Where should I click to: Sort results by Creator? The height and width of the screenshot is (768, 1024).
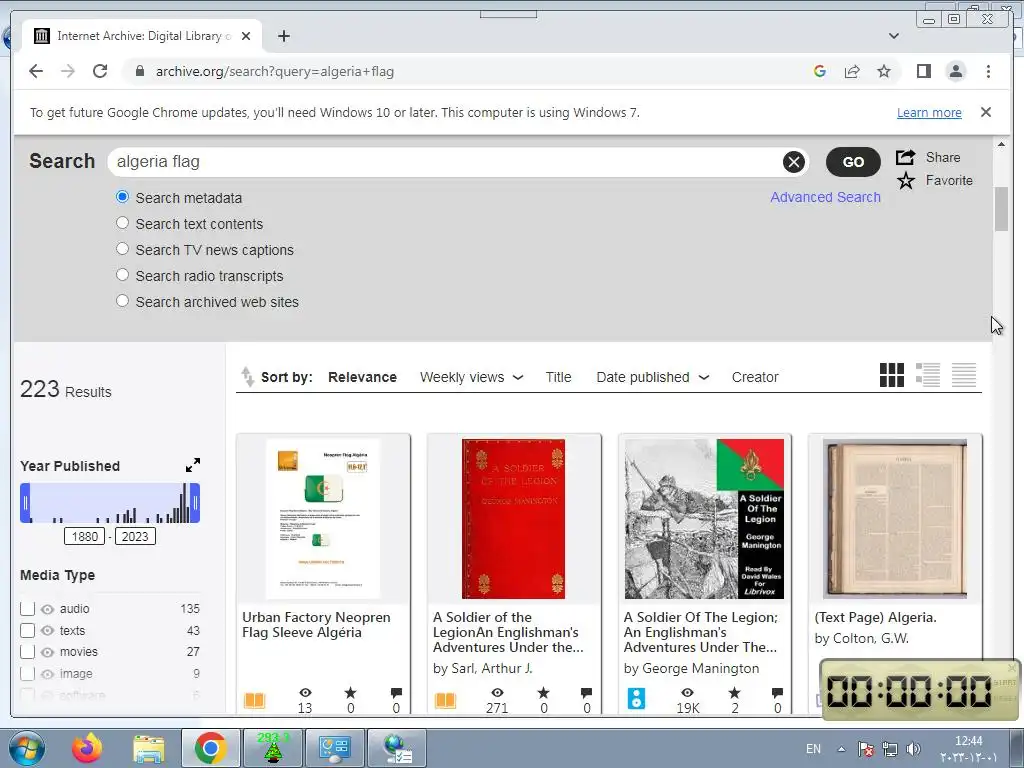click(x=755, y=377)
